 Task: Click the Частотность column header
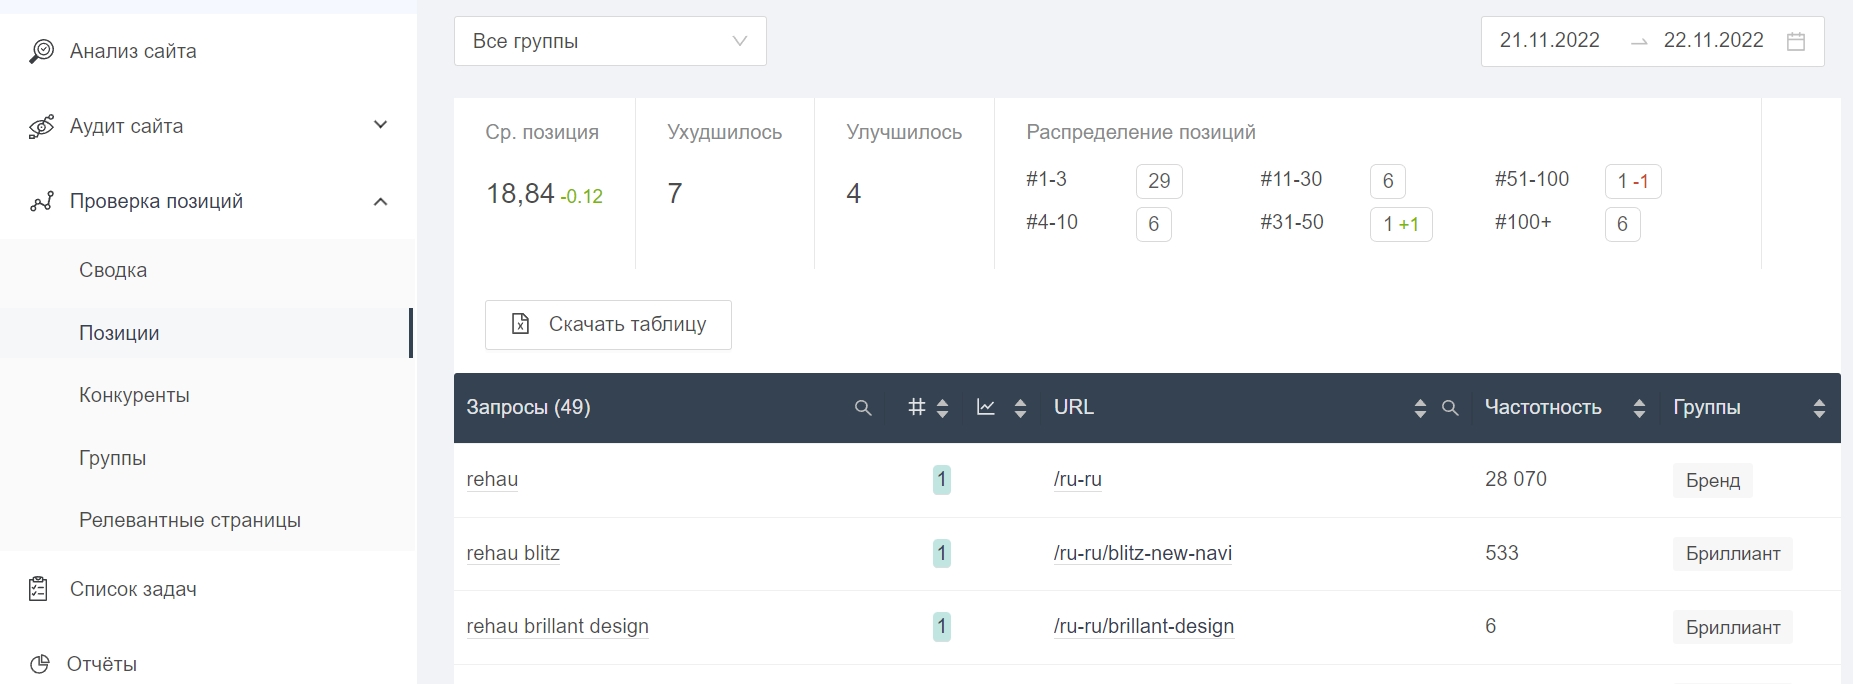click(x=1542, y=407)
